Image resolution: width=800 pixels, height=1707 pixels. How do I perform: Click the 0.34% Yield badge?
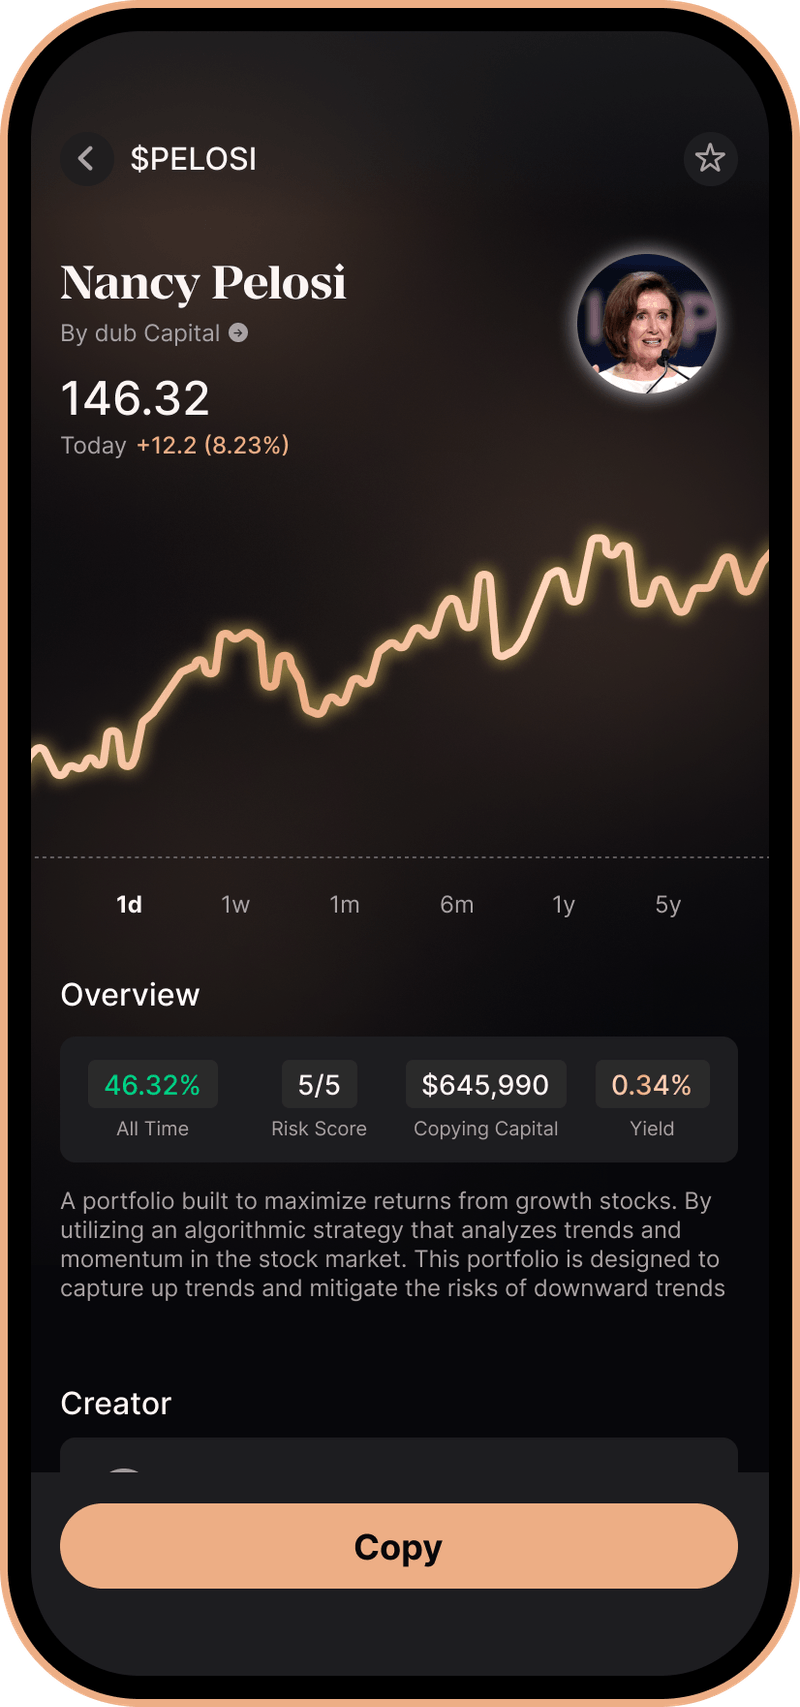652,1084
